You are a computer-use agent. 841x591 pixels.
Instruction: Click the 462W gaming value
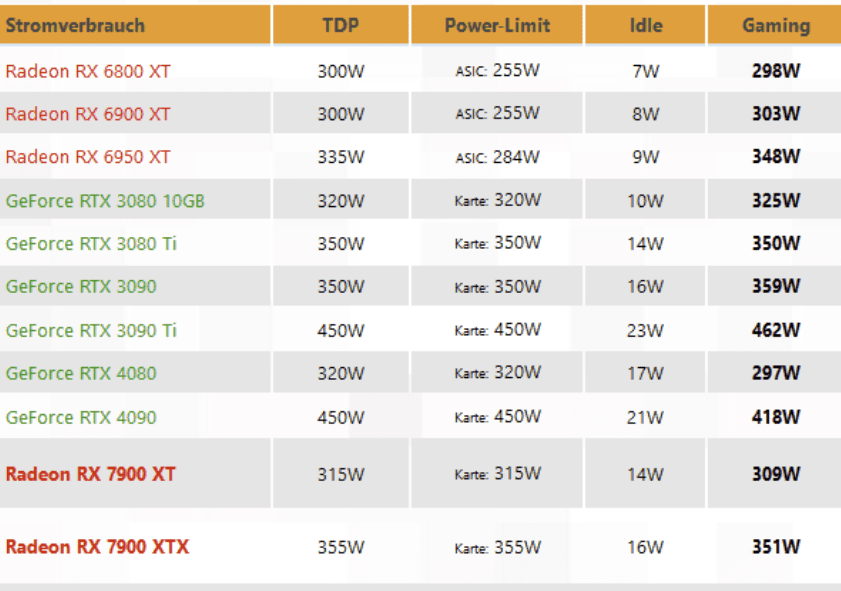tap(776, 330)
